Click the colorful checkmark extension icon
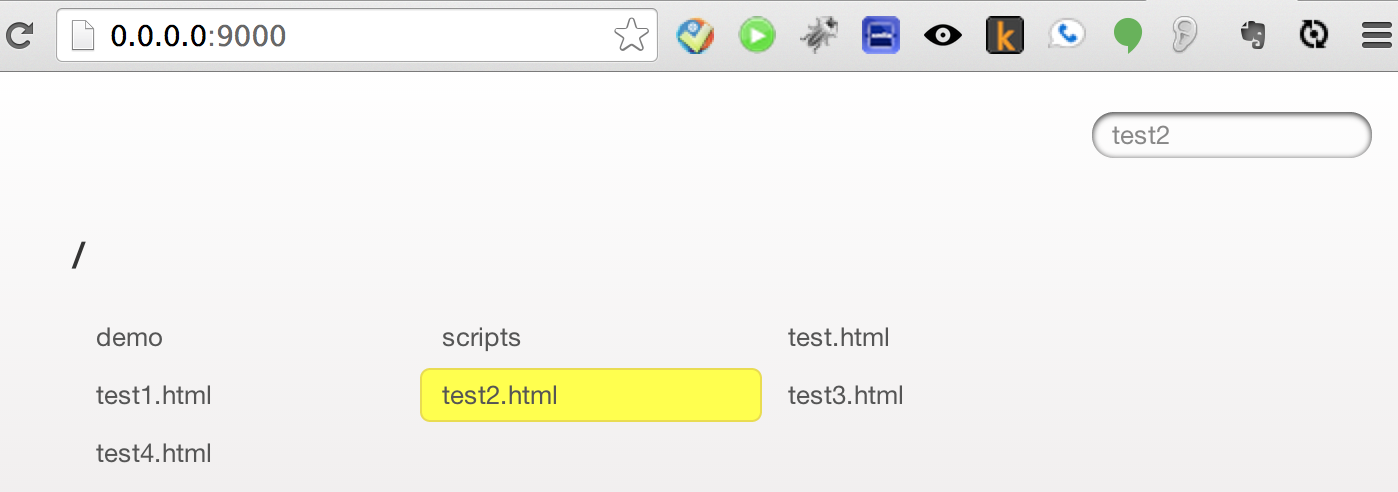 coord(695,37)
